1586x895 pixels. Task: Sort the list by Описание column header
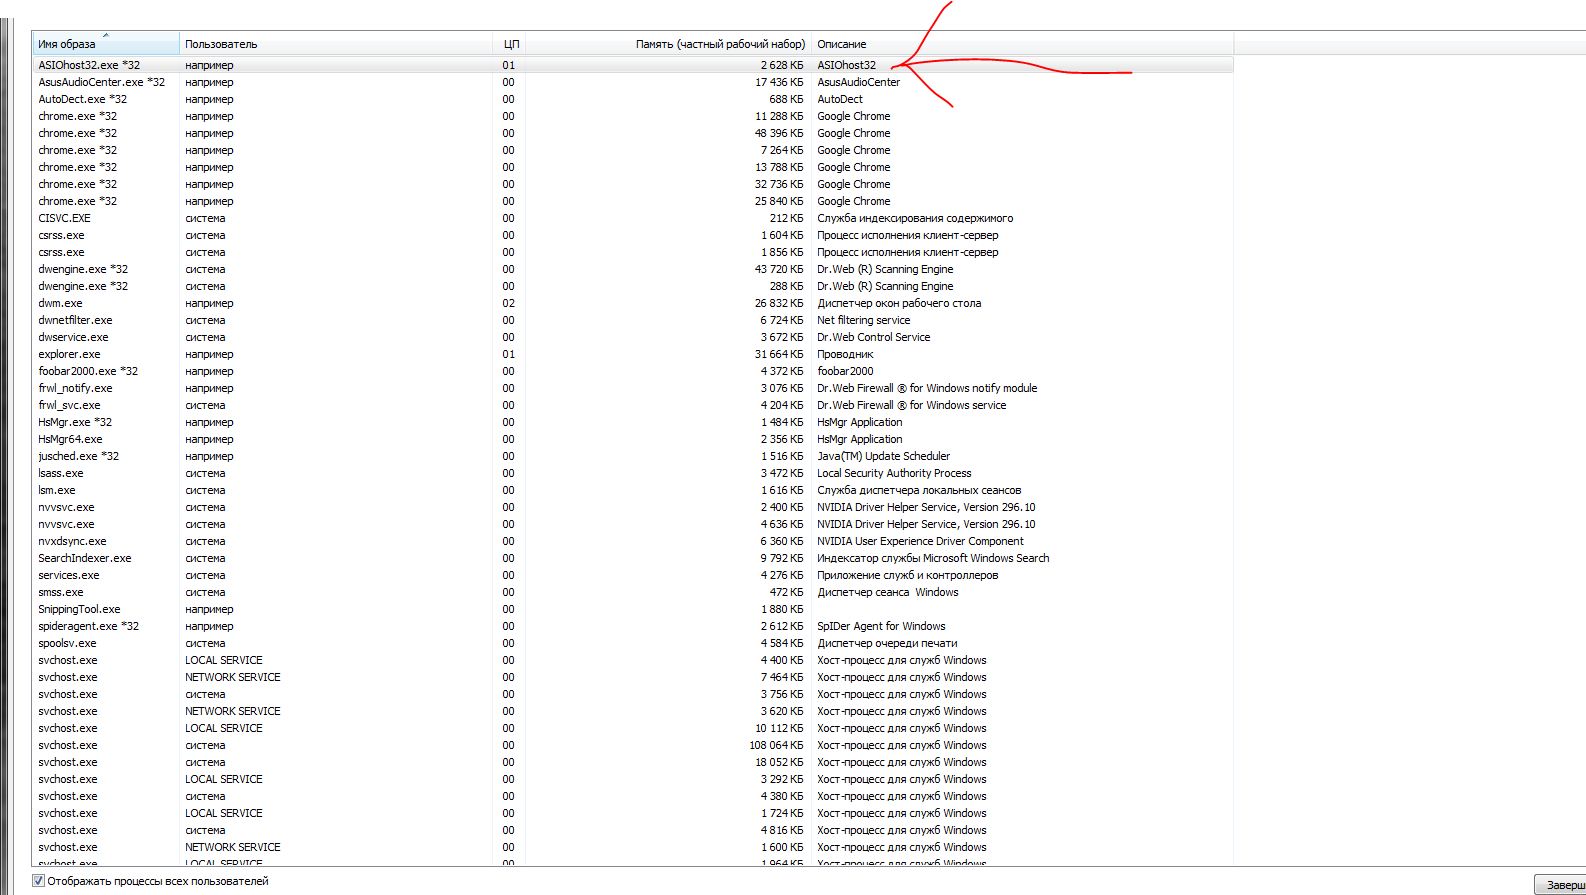tap(1020, 44)
